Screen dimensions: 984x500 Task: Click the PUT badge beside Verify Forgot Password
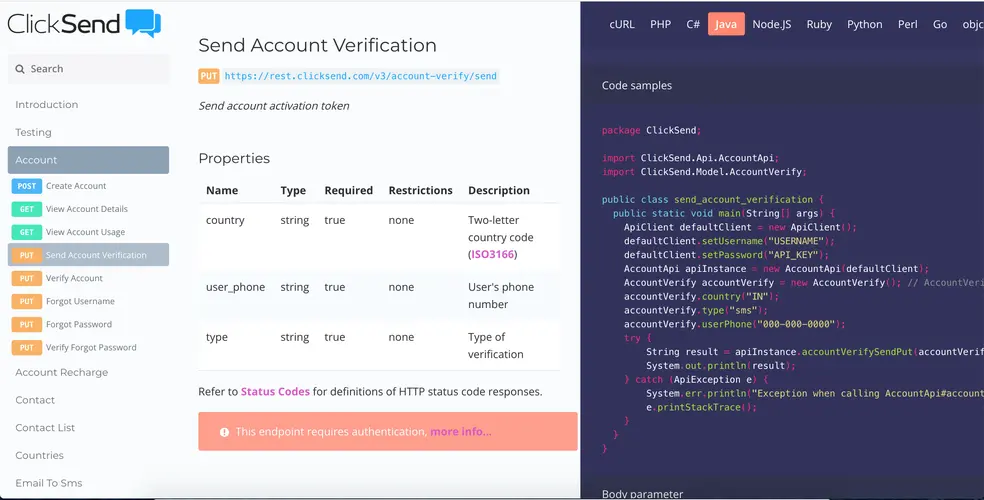26,348
